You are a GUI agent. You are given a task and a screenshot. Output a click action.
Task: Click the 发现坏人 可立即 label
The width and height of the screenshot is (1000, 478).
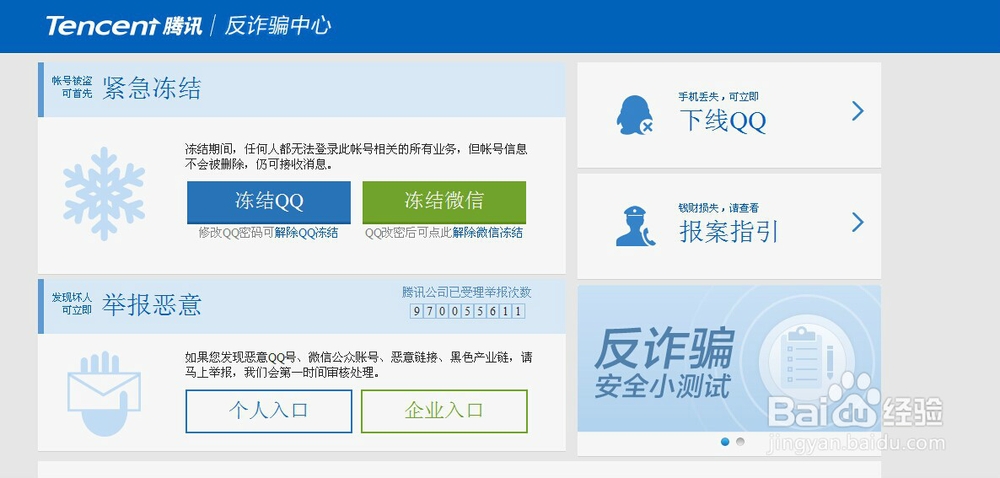click(x=72, y=304)
